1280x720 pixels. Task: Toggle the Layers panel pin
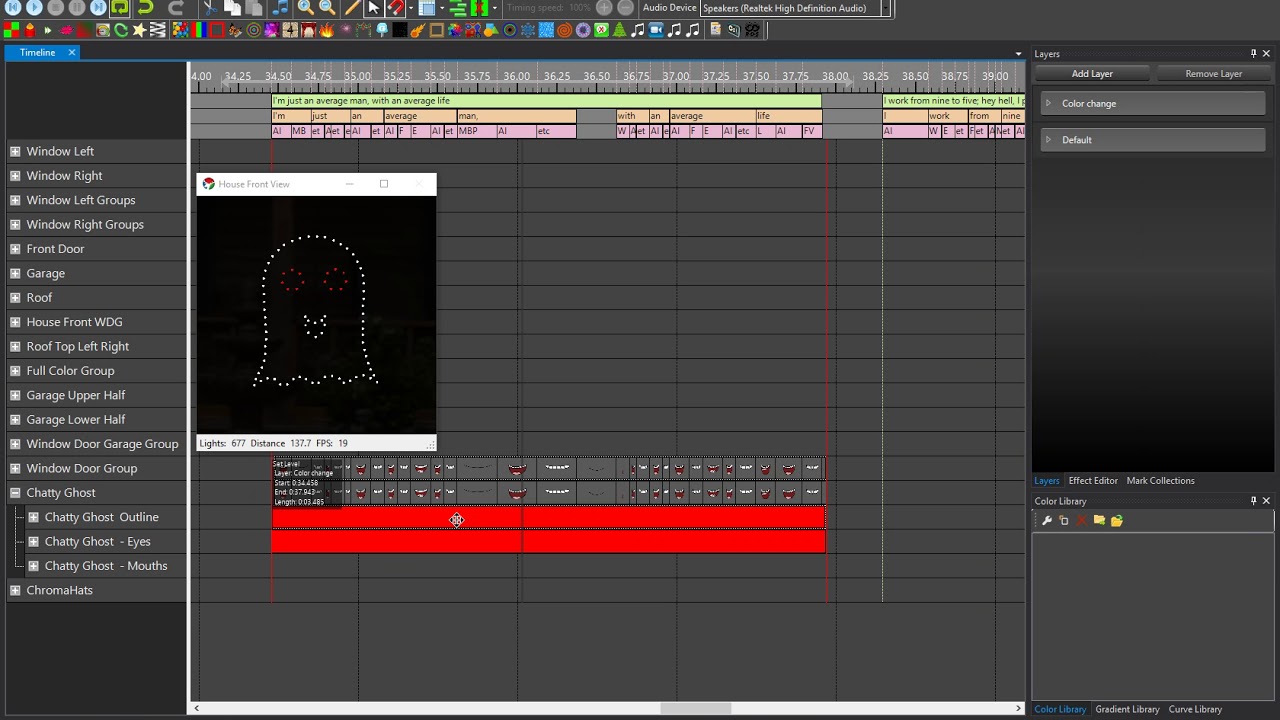point(1253,54)
